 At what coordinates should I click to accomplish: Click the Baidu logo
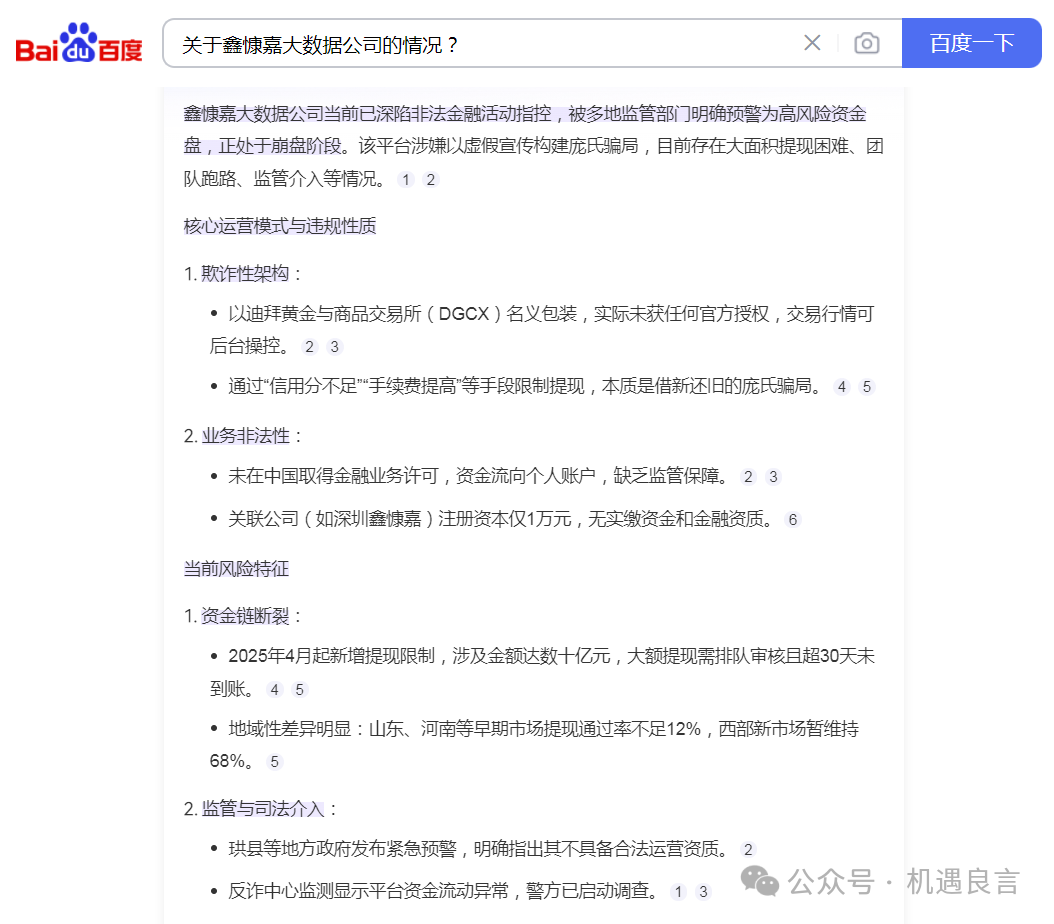pos(79,43)
